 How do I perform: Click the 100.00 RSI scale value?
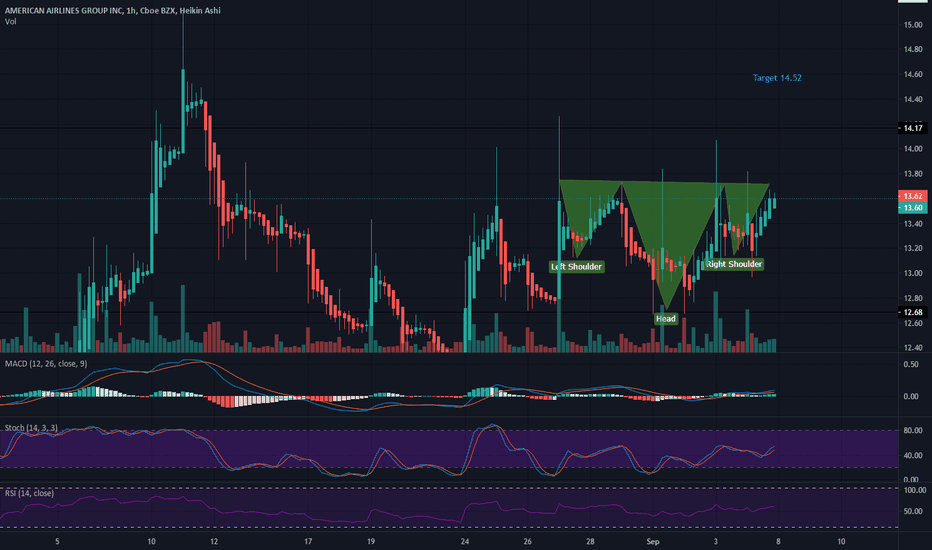(x=915, y=490)
